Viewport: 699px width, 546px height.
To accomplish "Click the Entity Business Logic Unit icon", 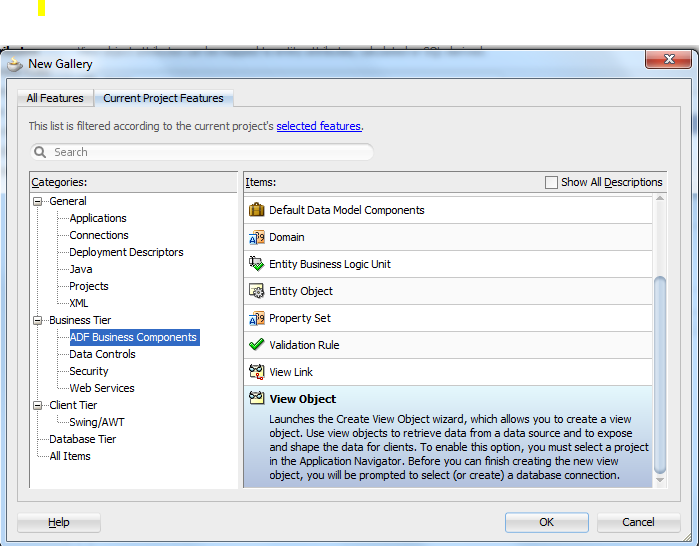I will 256,264.
